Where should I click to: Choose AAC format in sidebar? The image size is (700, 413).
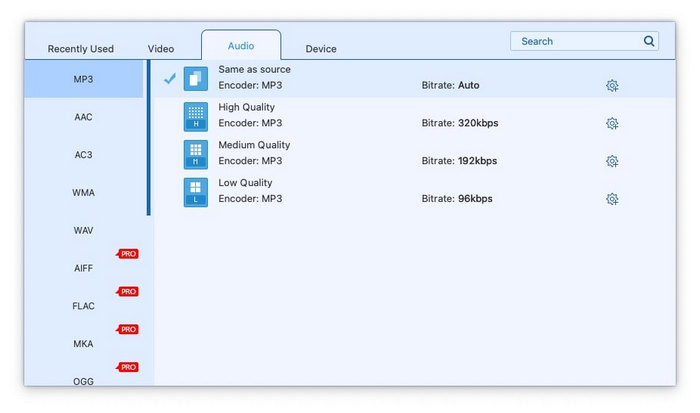(x=84, y=117)
